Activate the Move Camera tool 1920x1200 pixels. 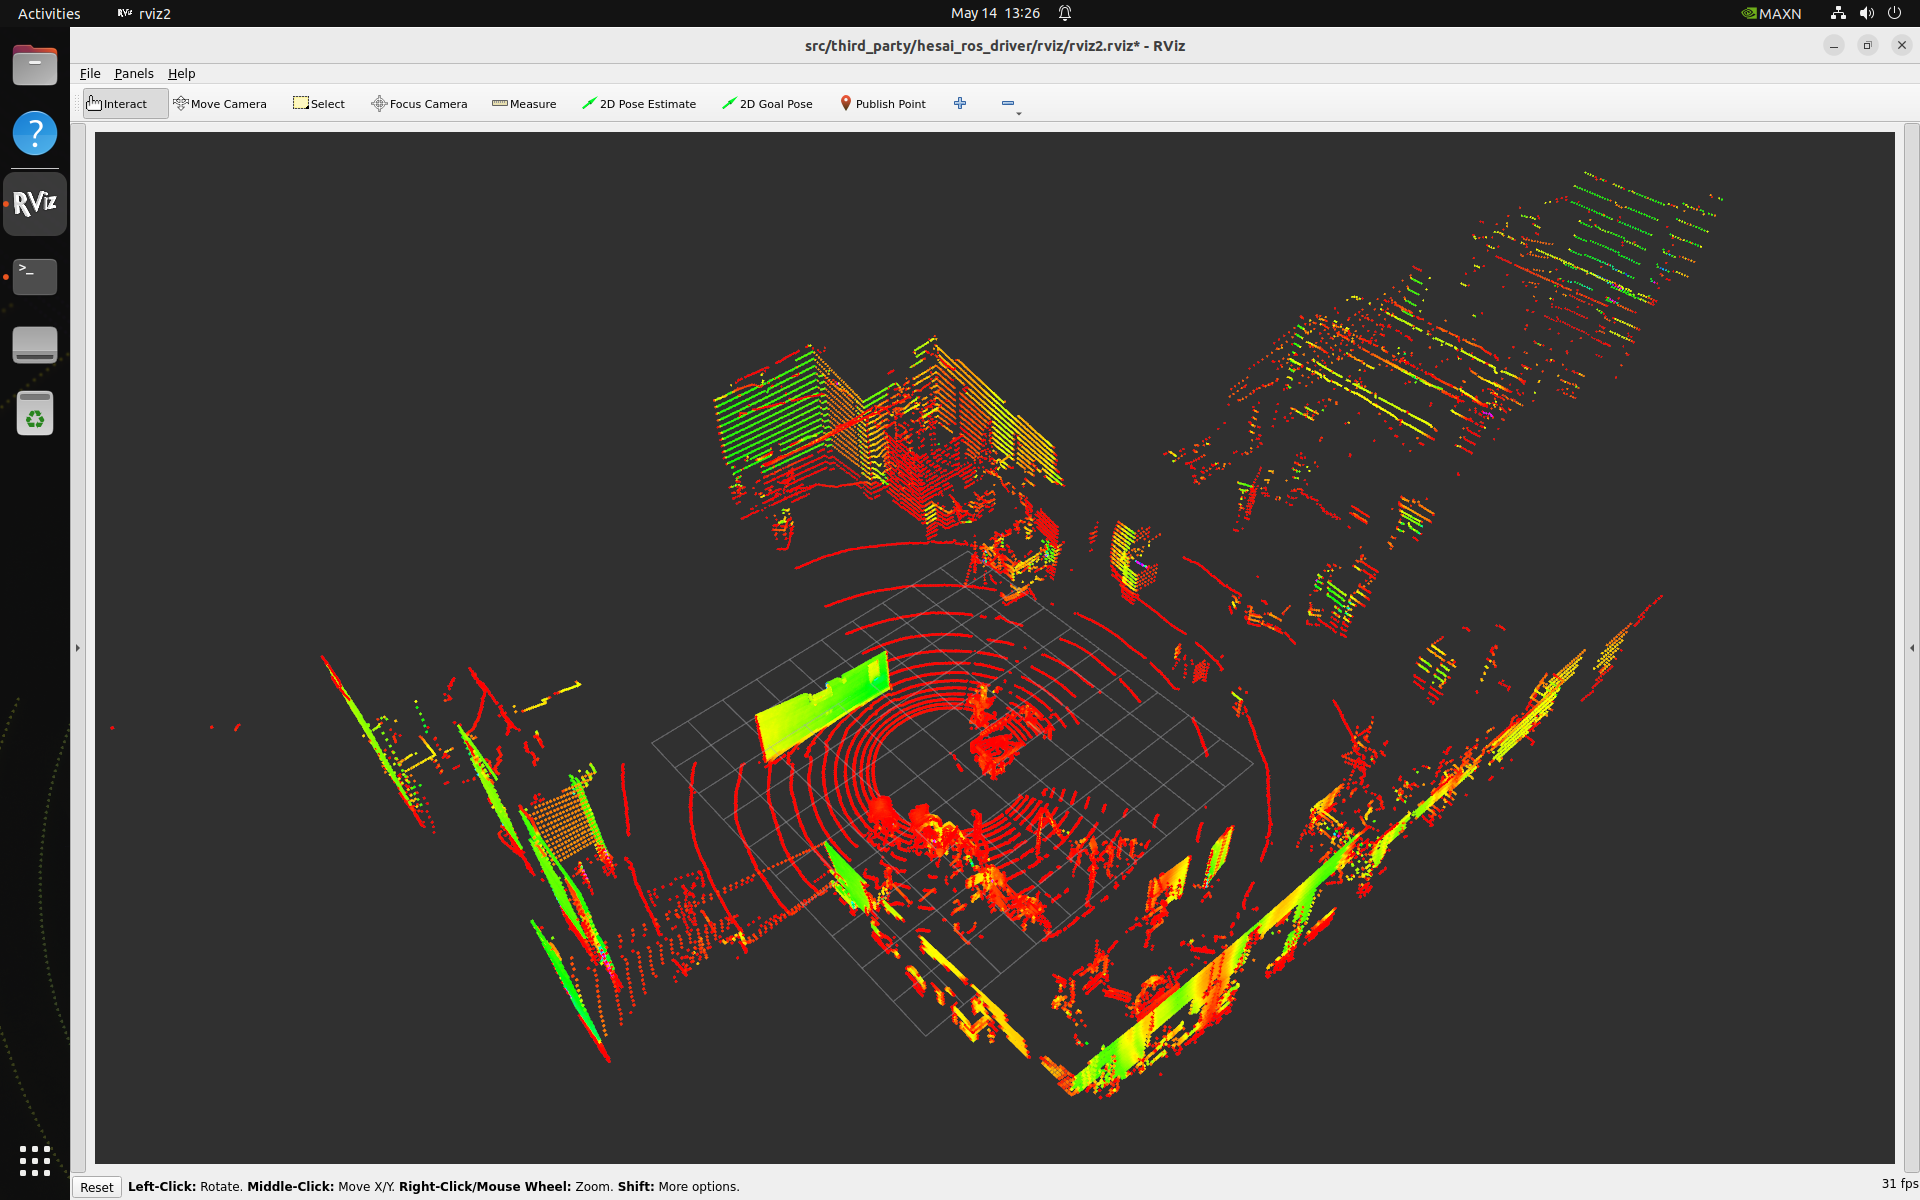[x=220, y=104]
